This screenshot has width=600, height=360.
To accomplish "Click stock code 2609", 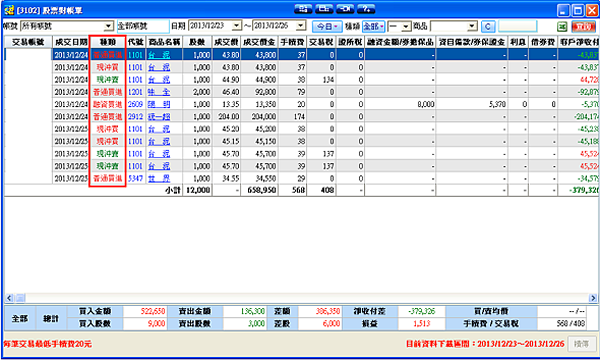I will (135, 104).
